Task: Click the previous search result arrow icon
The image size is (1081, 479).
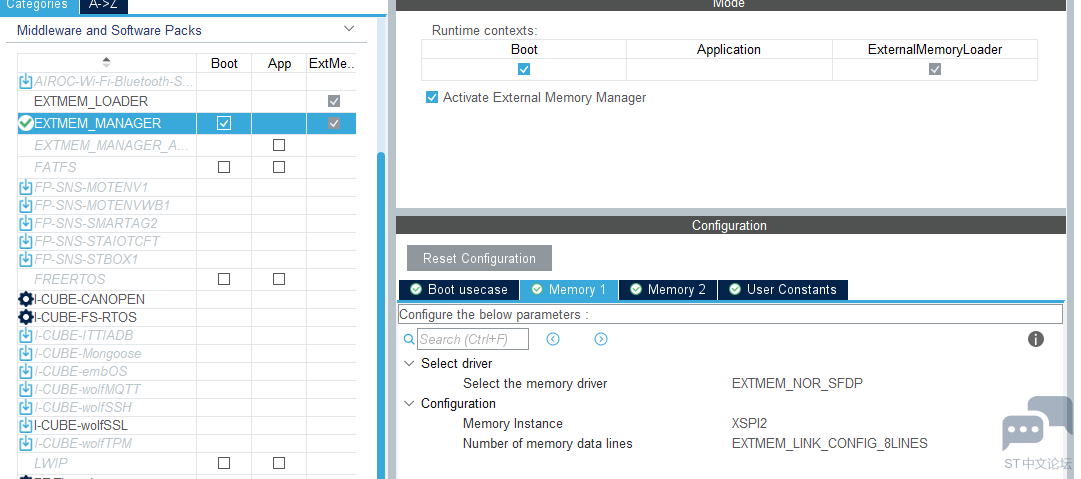Action: (553, 339)
